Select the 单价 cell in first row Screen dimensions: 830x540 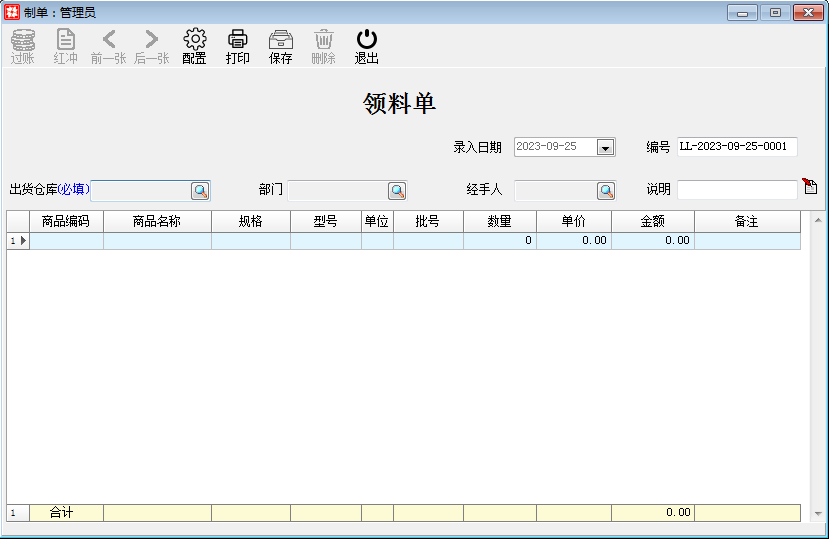(573, 241)
